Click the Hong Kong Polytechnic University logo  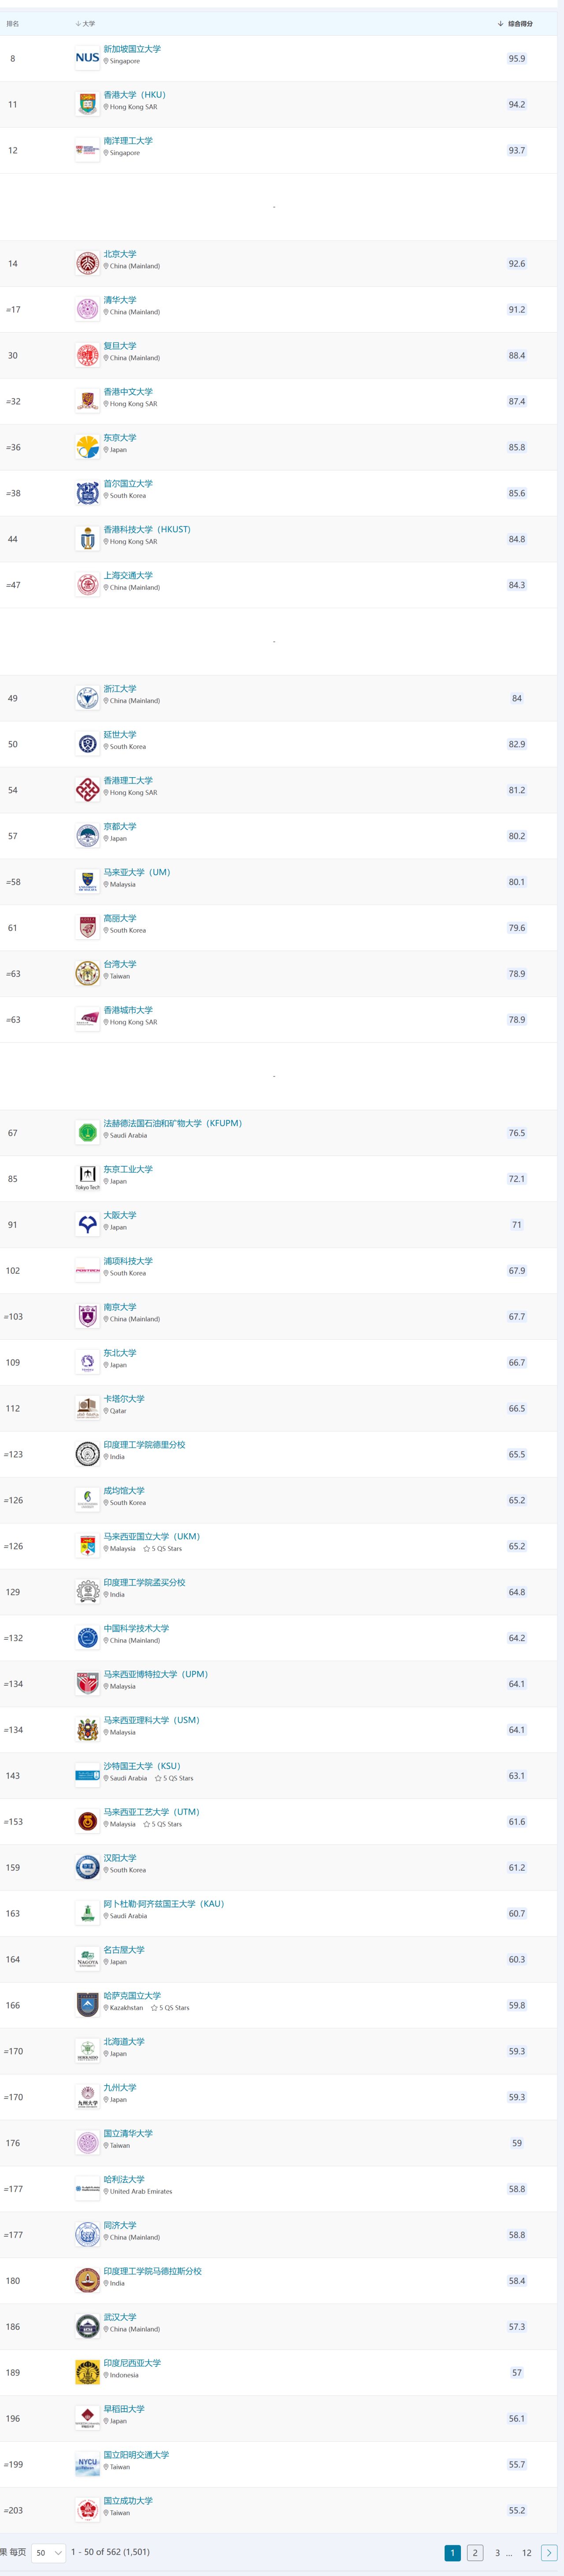click(87, 790)
